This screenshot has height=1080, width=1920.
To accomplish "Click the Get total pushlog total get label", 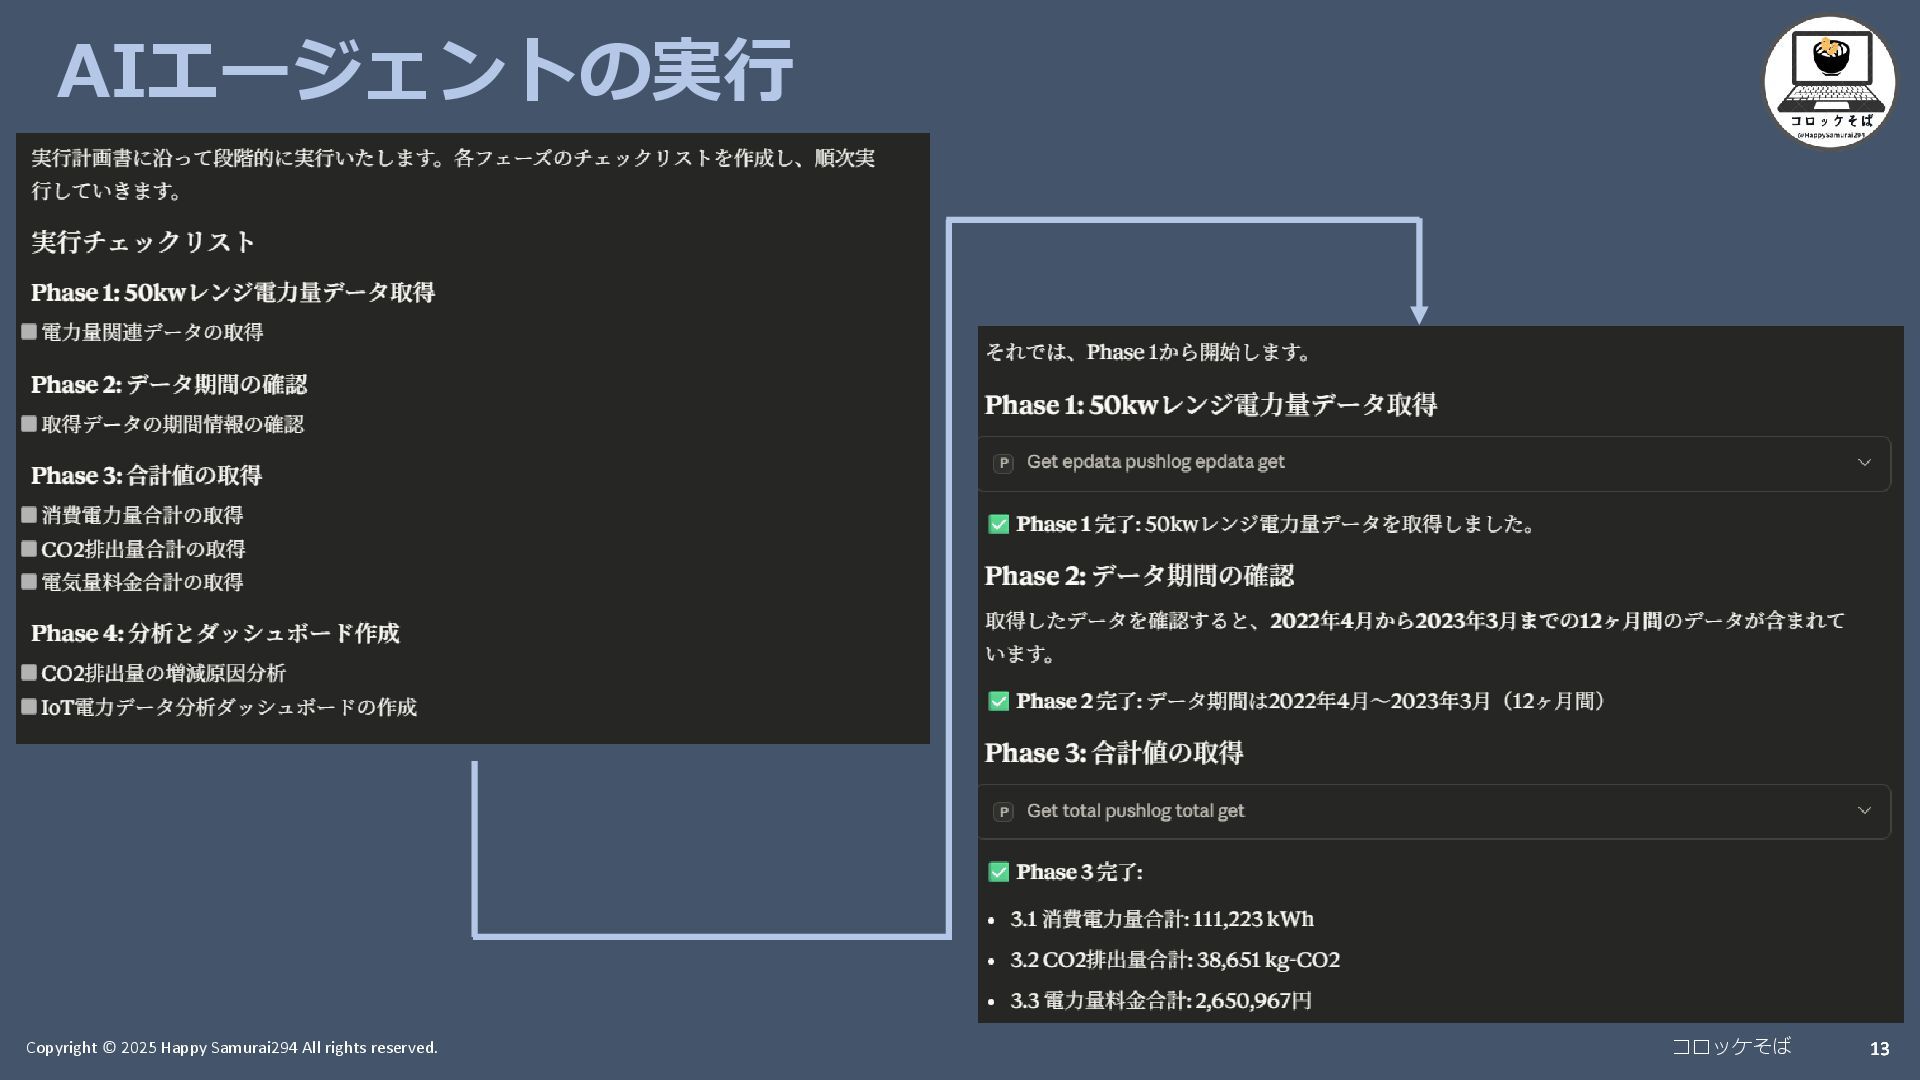I will tap(1135, 811).
